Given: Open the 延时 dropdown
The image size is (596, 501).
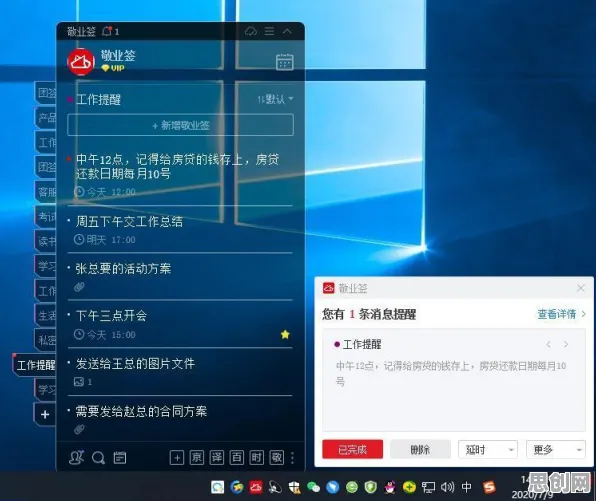Looking at the screenshot, I should click(x=488, y=450).
